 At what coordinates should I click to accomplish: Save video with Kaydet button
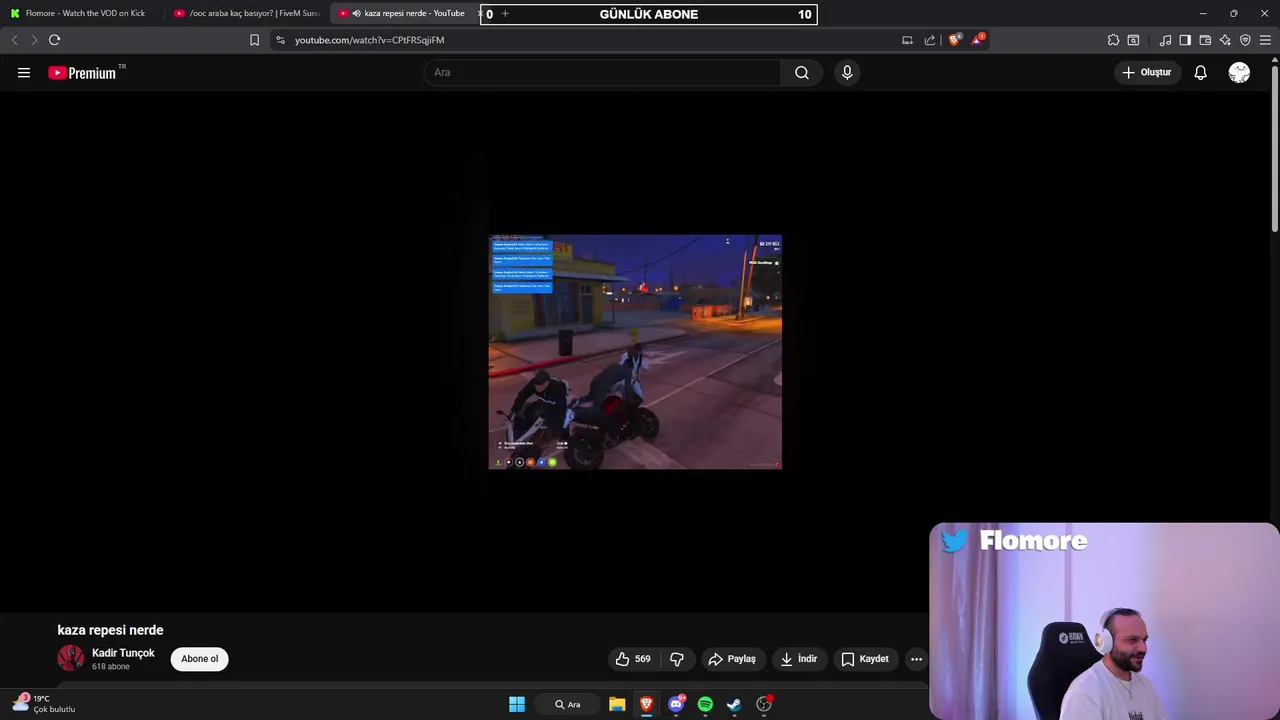tap(865, 659)
